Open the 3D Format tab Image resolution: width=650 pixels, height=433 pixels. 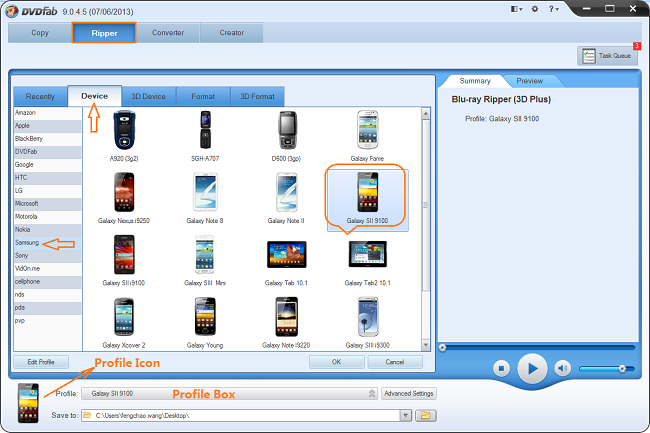(x=257, y=97)
